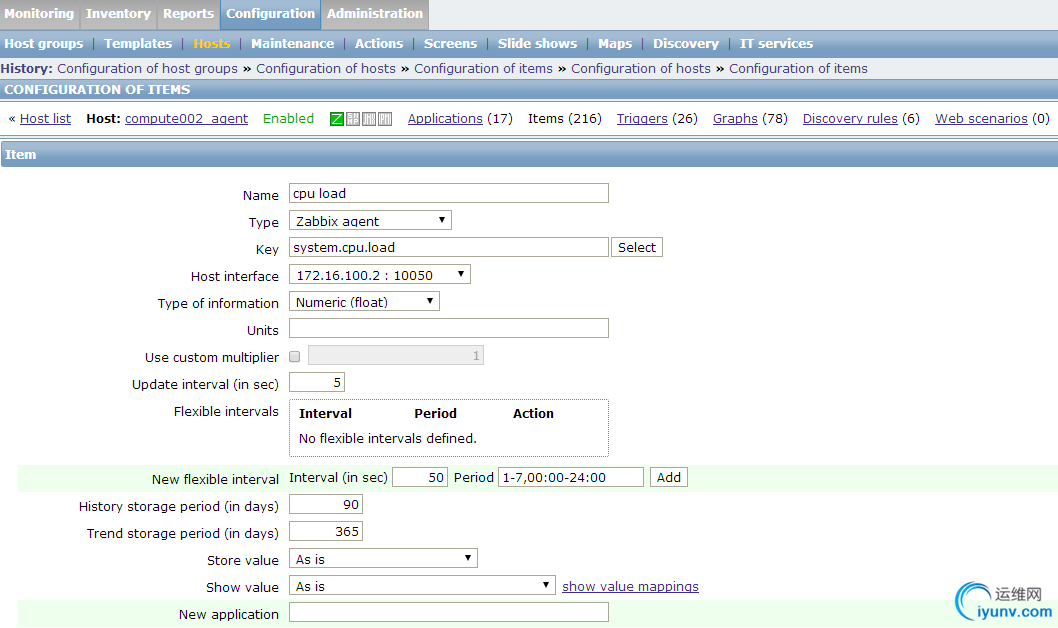Open the Show value dropdown
Image resolution: width=1058 pixels, height=628 pixels.
click(422, 586)
